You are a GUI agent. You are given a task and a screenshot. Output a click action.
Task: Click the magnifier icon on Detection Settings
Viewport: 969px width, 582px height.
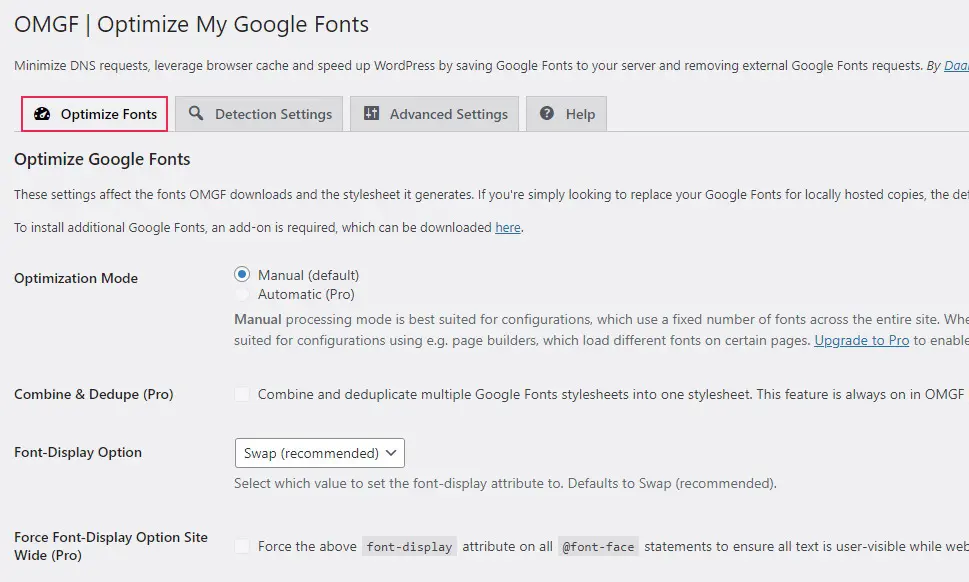point(196,113)
